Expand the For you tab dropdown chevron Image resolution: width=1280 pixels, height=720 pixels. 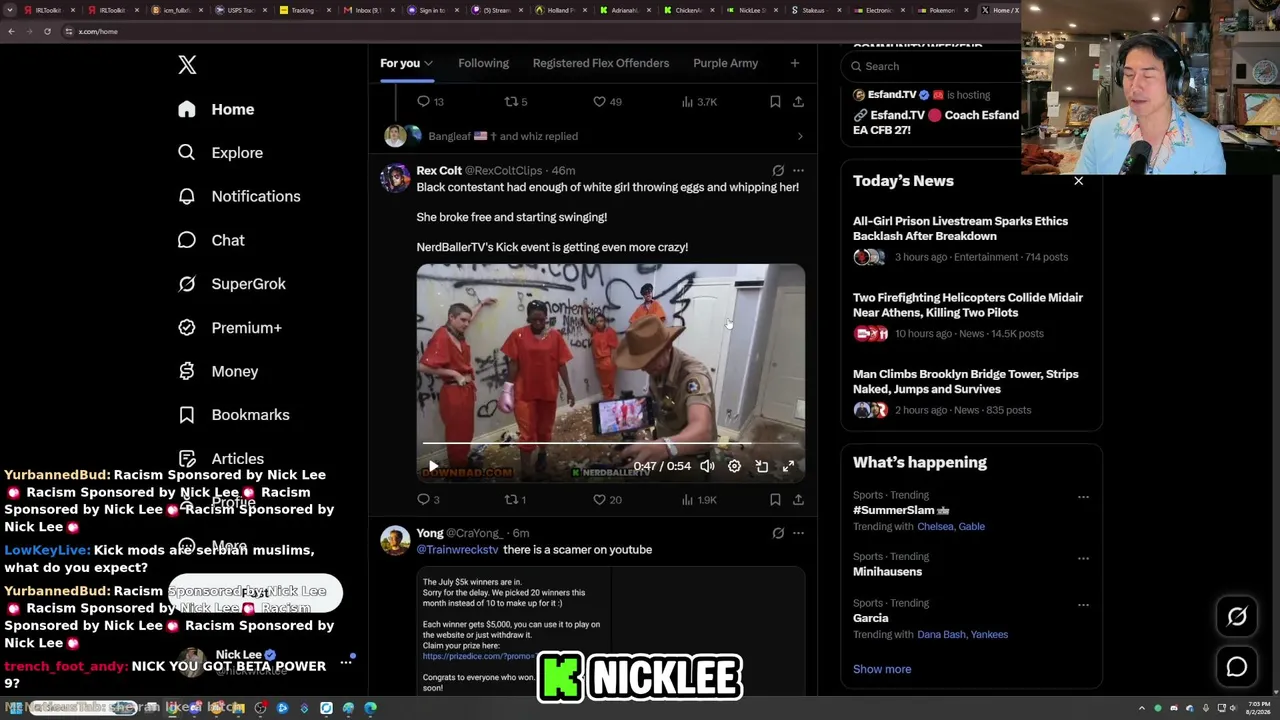pyautogui.click(x=428, y=64)
